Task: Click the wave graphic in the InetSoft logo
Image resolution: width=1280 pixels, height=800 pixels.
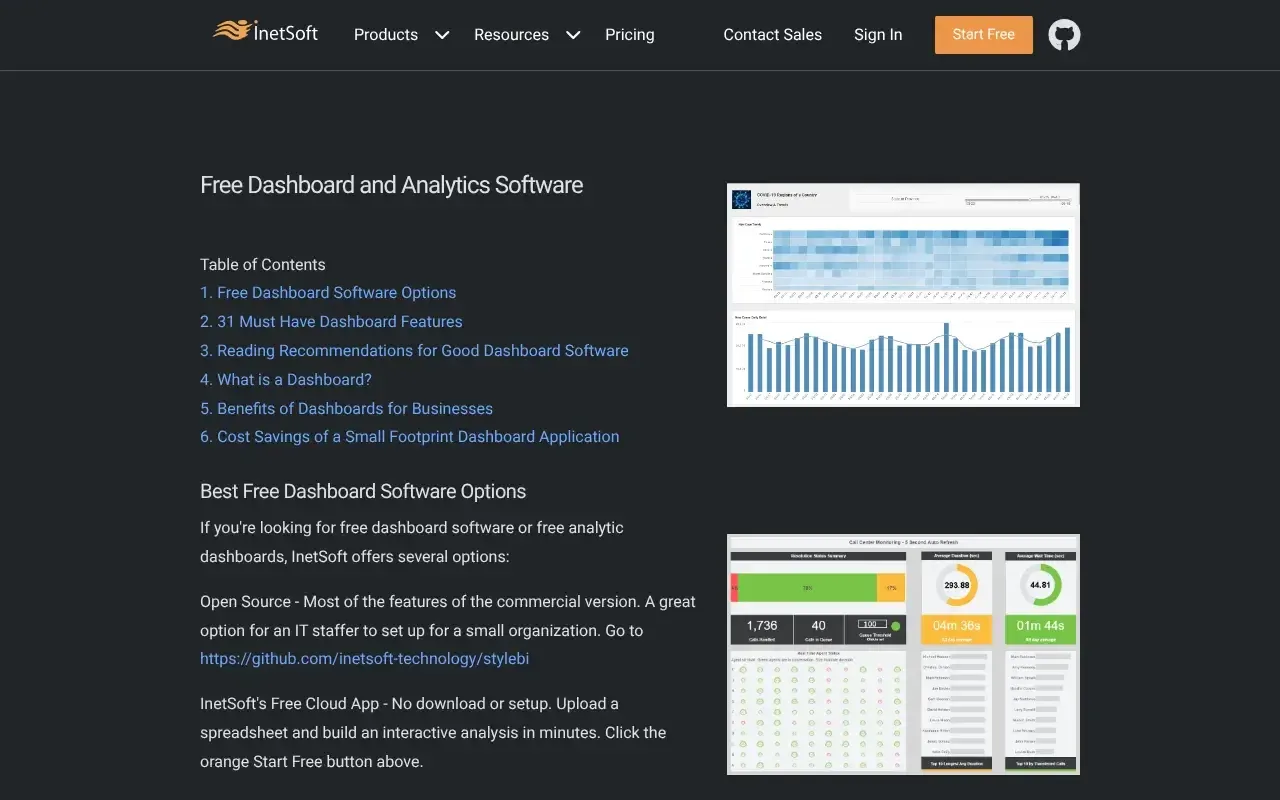Action: coord(236,31)
